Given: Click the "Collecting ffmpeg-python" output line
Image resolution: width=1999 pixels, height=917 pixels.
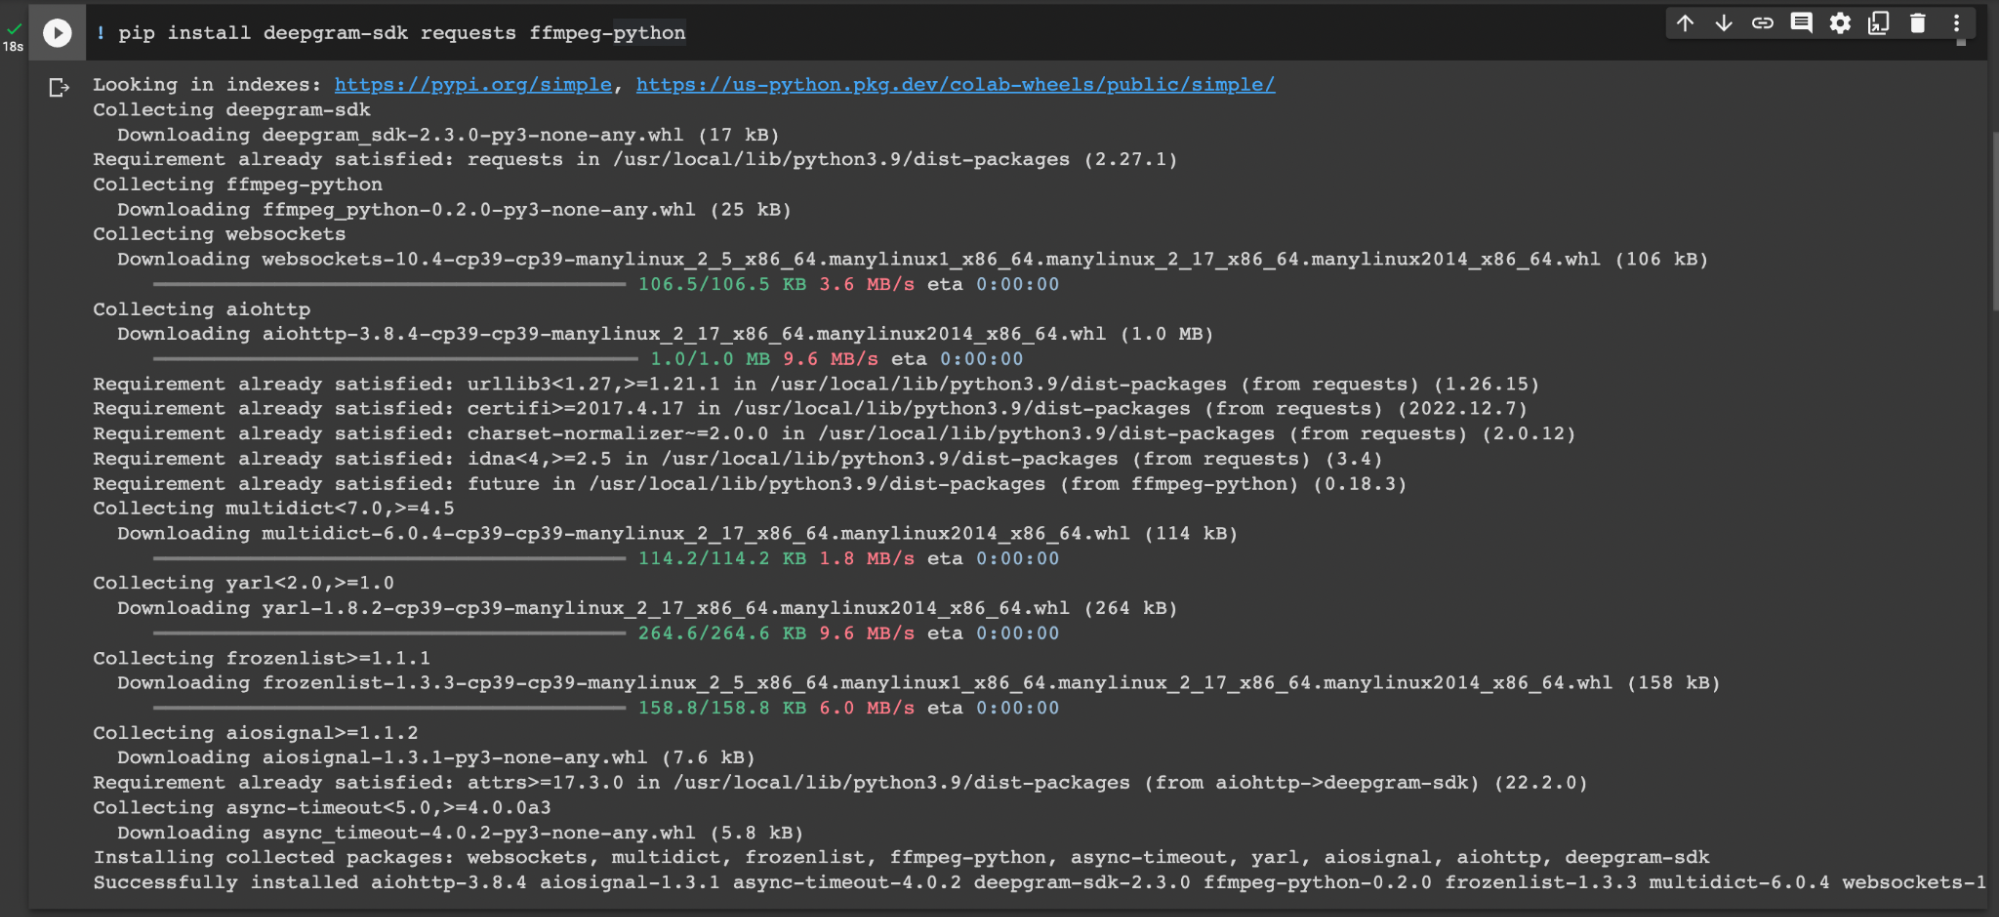Looking at the screenshot, I should pos(237,185).
